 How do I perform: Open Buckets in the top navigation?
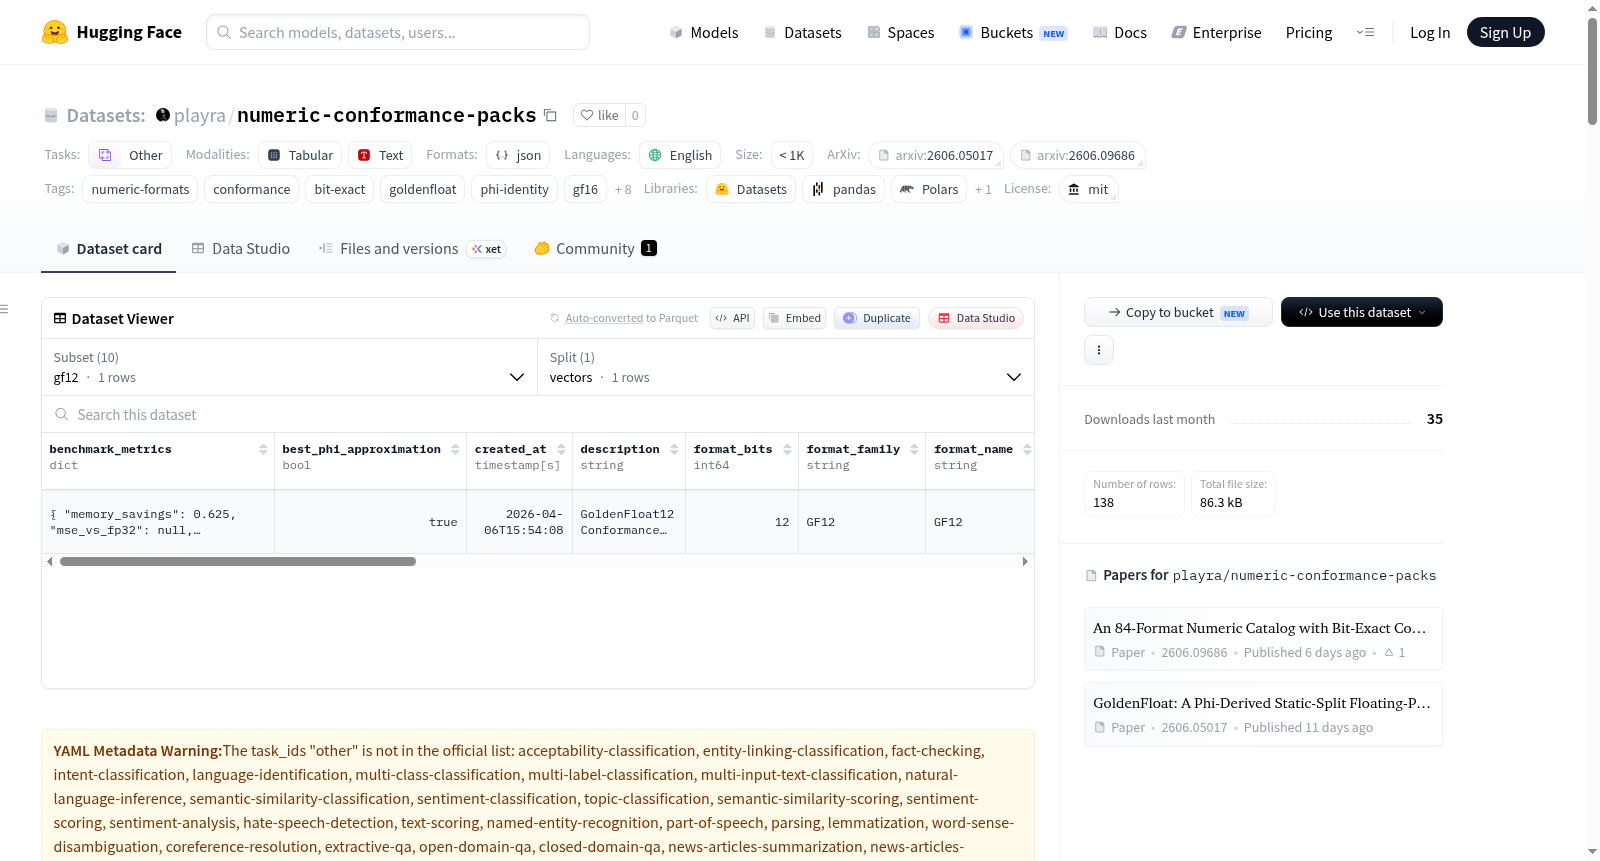point(1013,32)
